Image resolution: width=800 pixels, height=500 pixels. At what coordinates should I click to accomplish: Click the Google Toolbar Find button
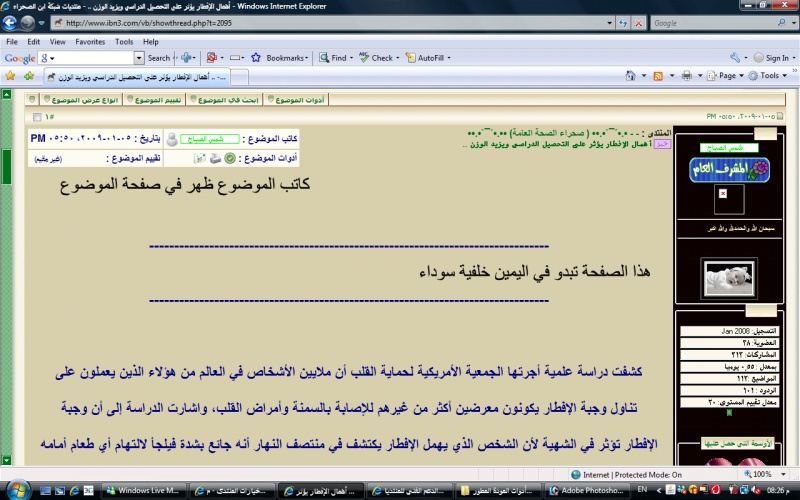pyautogui.click(x=333, y=58)
